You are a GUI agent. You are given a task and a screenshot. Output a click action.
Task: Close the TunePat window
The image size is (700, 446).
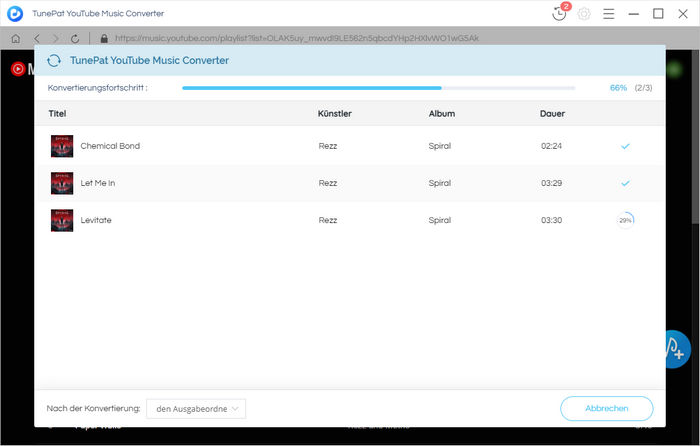click(x=683, y=14)
